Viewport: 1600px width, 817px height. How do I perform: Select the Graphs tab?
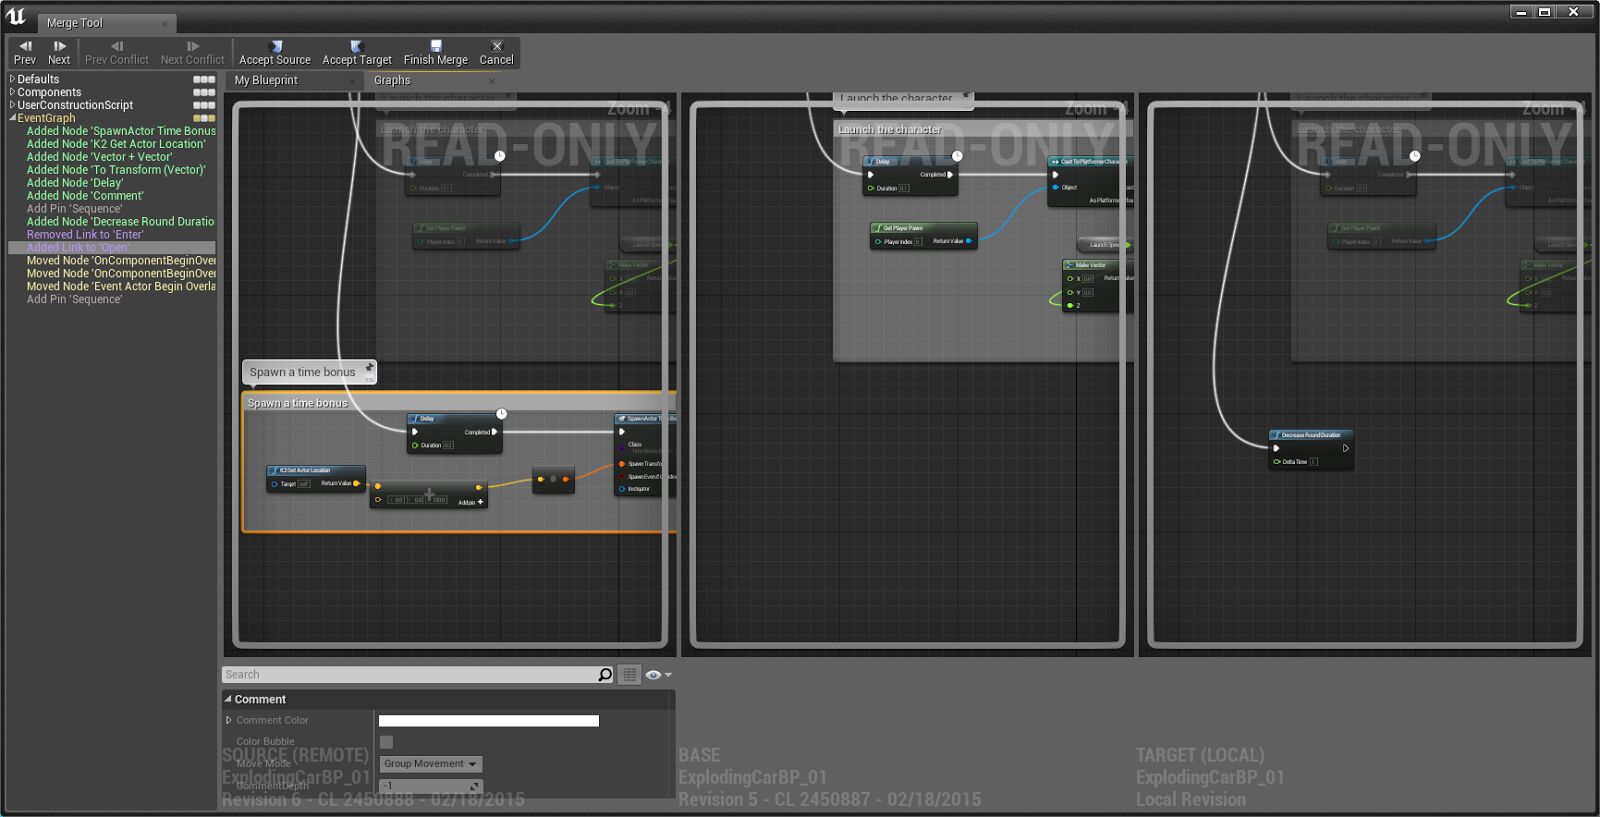click(392, 80)
